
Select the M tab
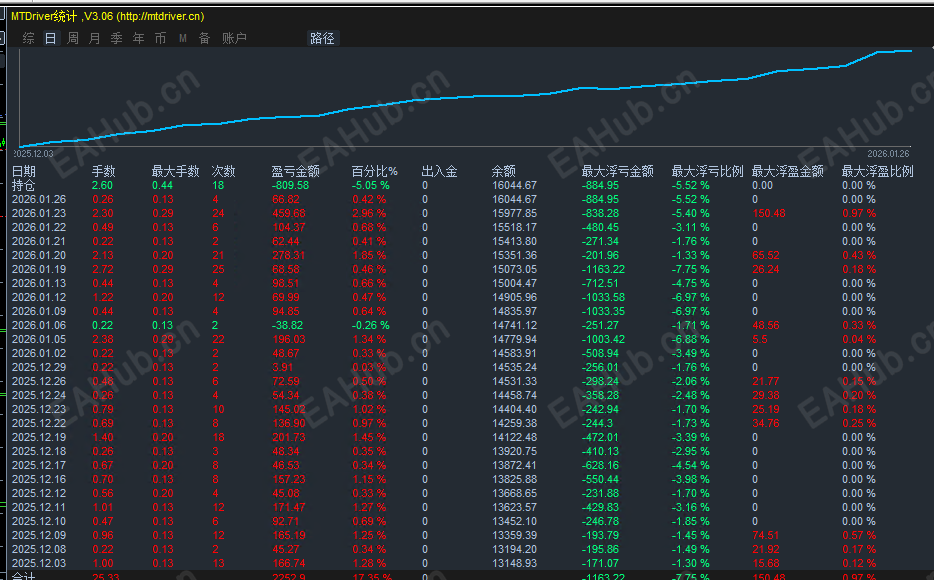pos(183,38)
